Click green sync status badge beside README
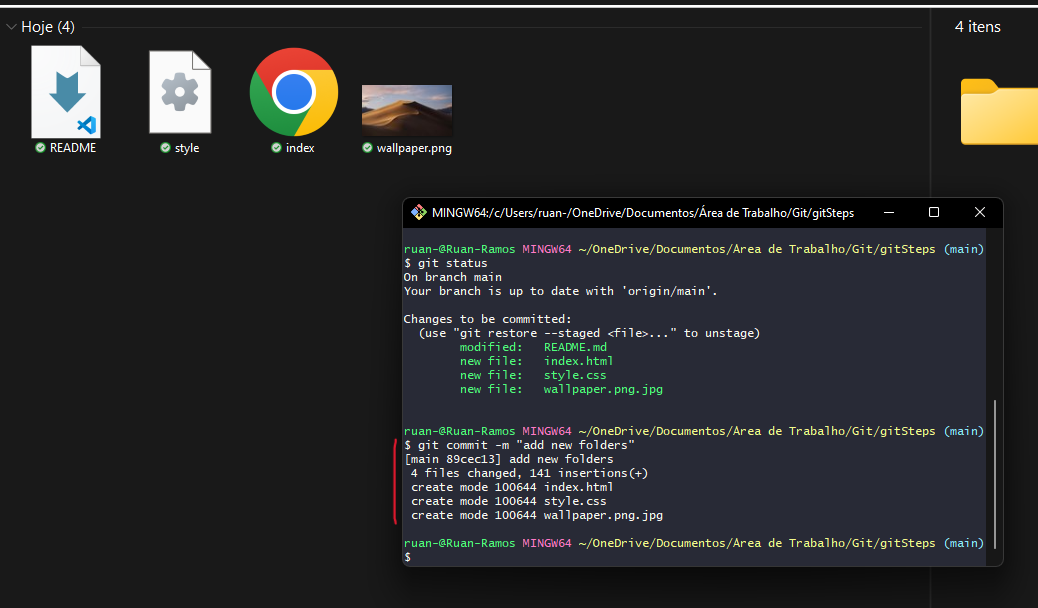Screen dimensions: 1038x608 (40, 148)
